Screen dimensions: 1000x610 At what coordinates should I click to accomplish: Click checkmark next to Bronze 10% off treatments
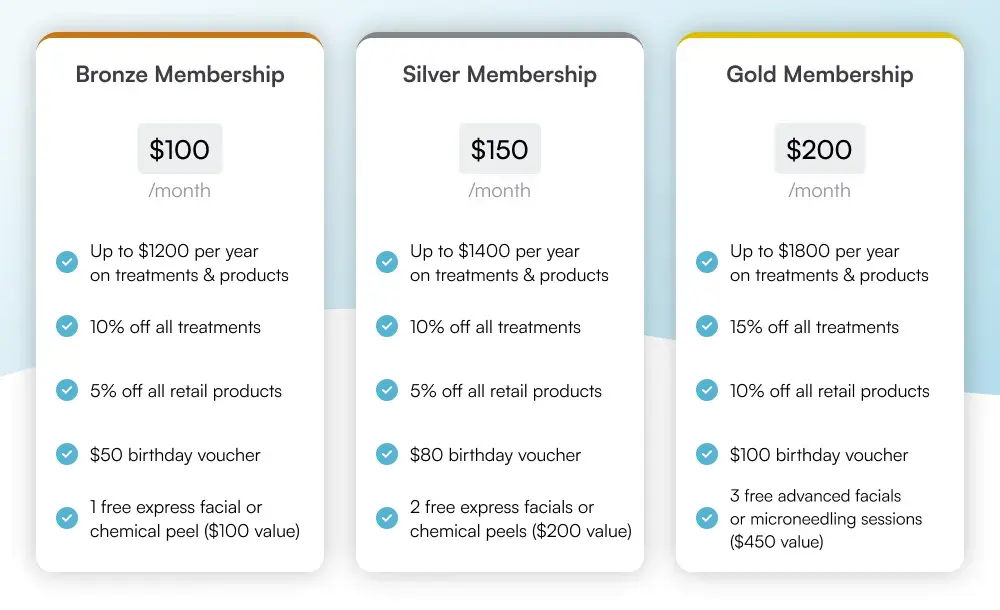[67, 326]
